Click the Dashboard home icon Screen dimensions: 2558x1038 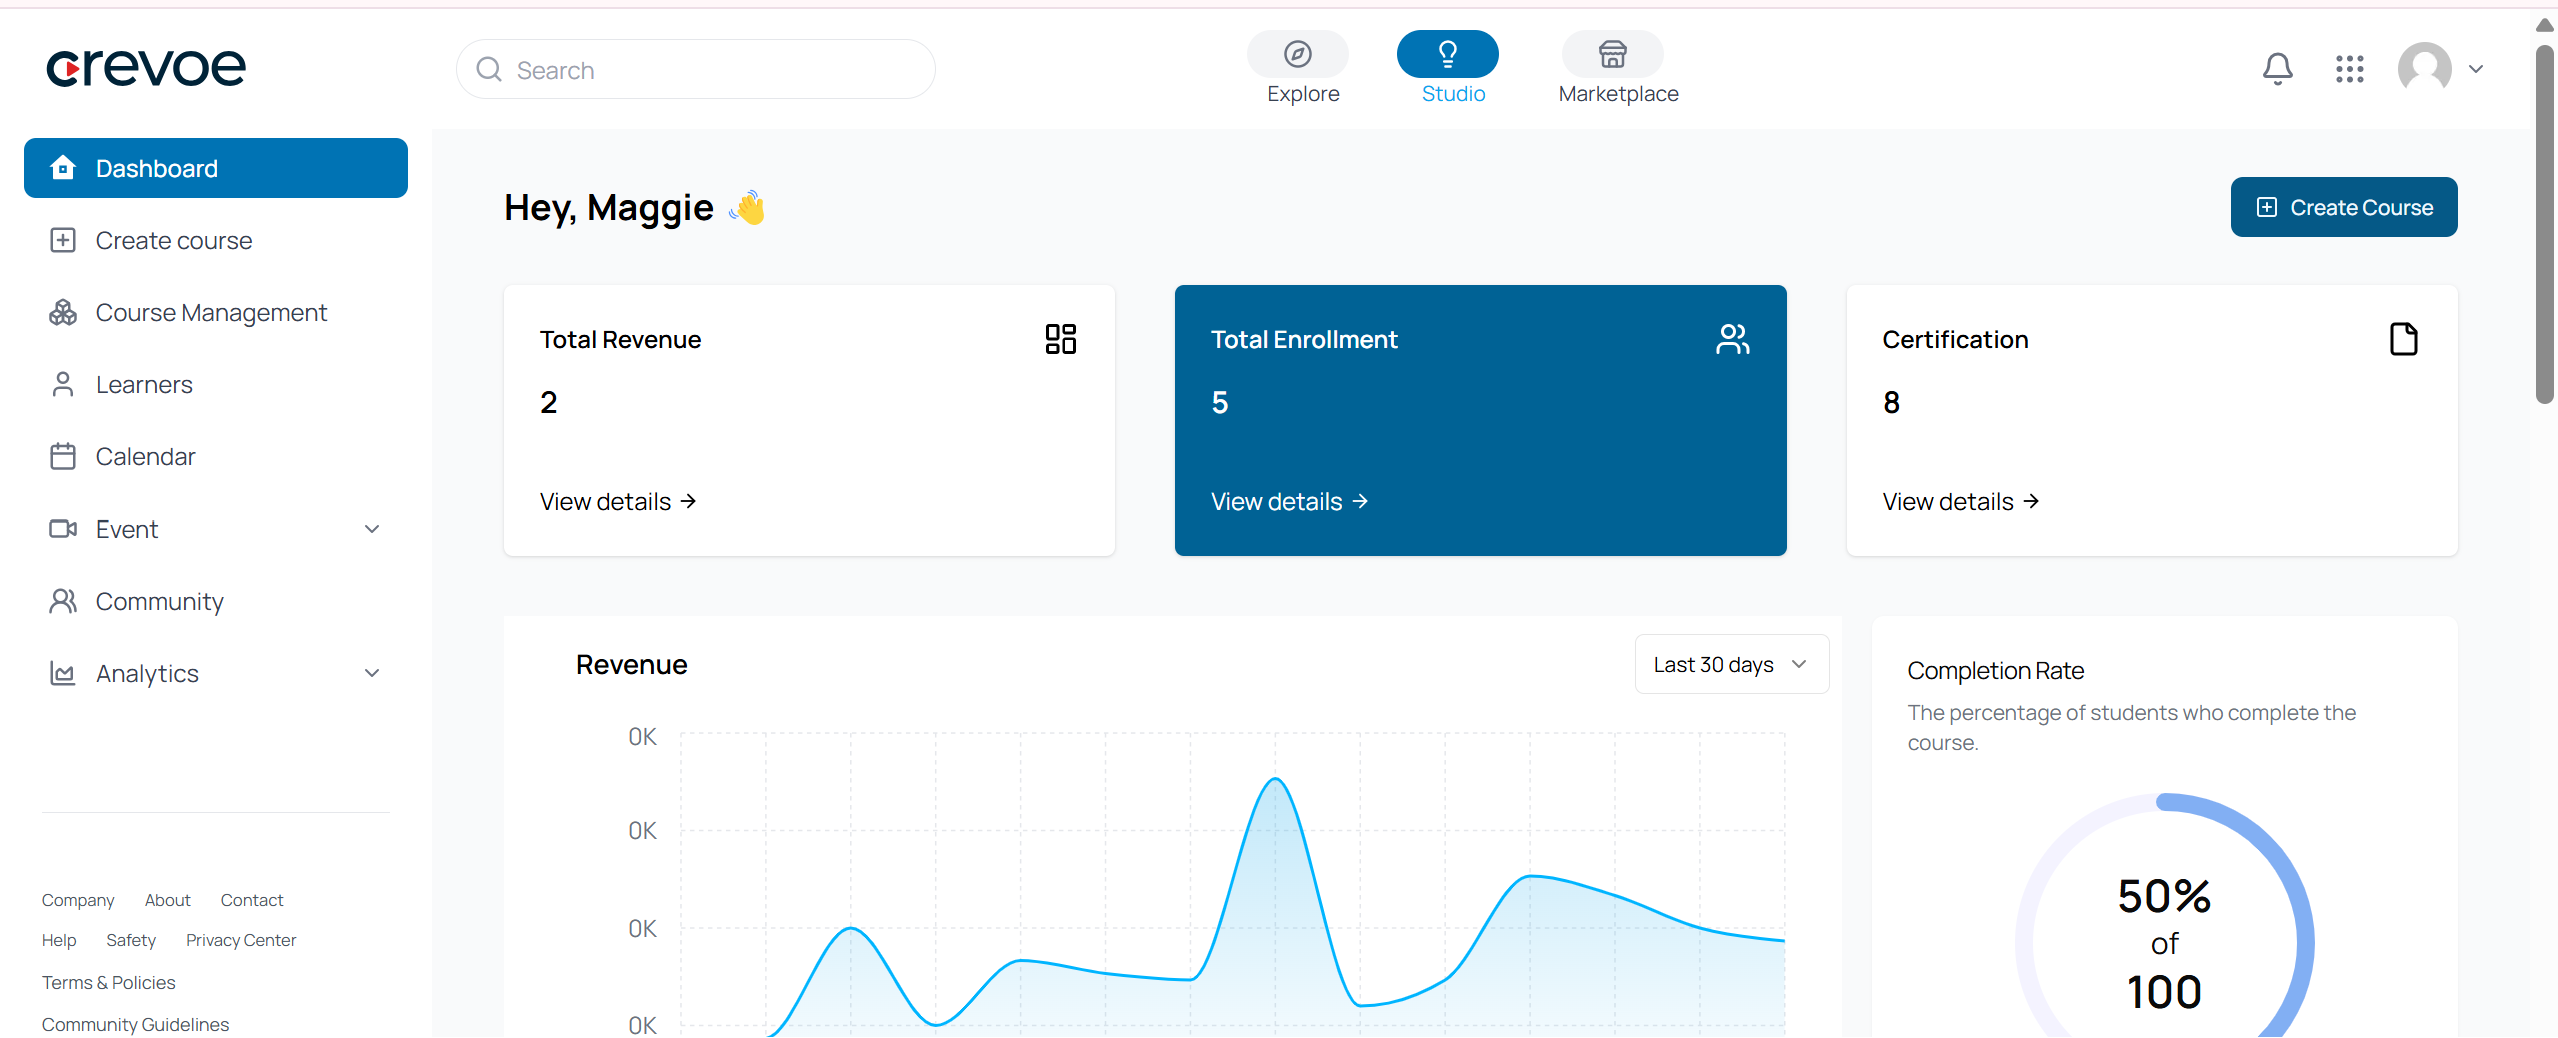click(63, 168)
